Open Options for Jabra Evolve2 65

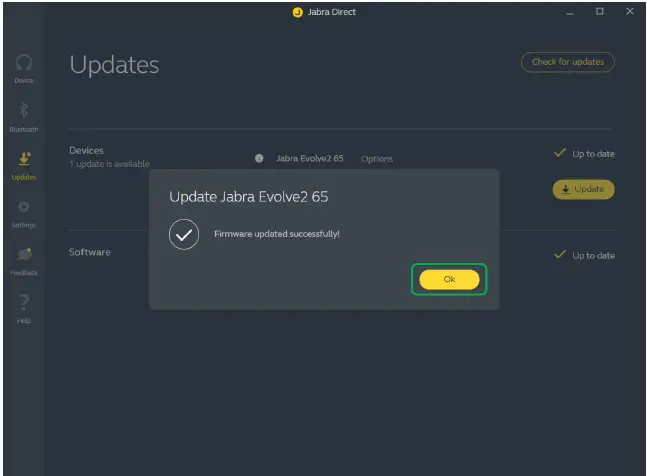point(377,159)
